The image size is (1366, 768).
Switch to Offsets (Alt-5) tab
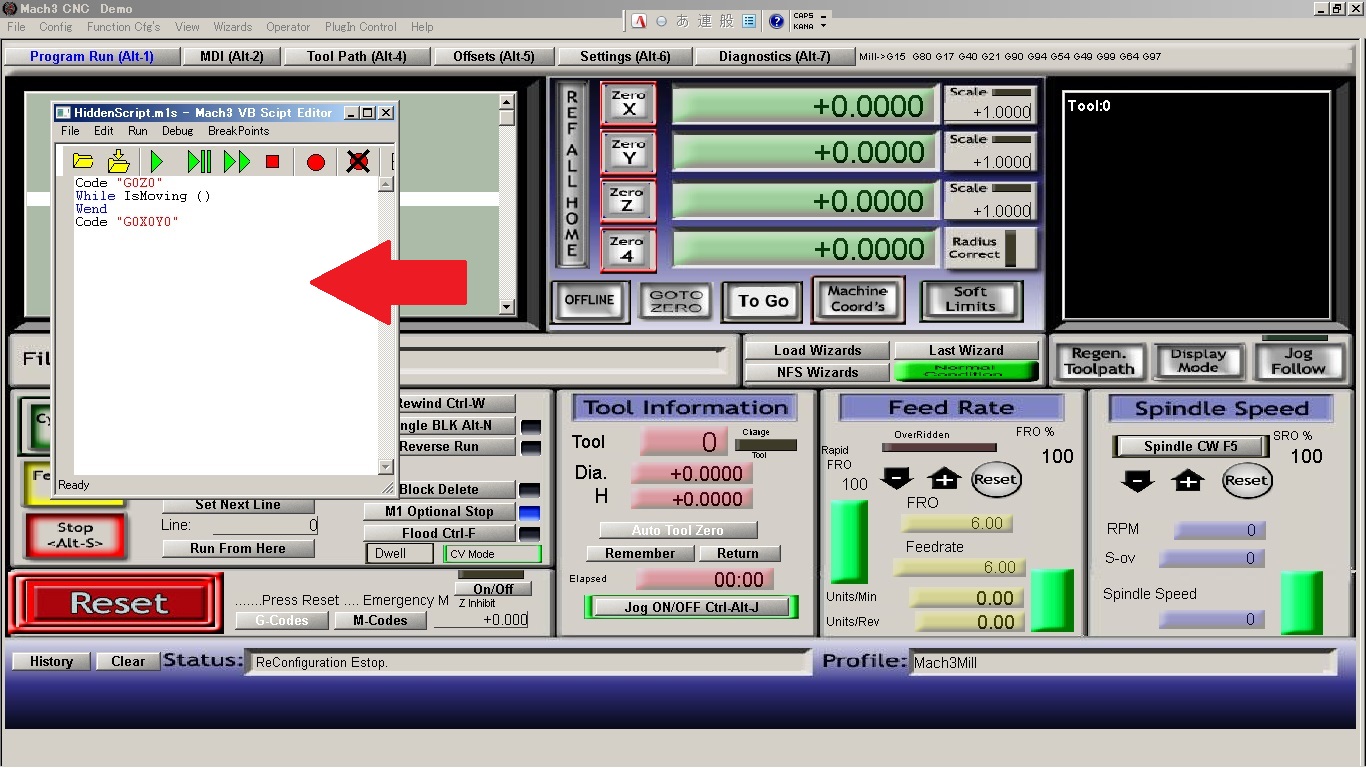tap(494, 56)
